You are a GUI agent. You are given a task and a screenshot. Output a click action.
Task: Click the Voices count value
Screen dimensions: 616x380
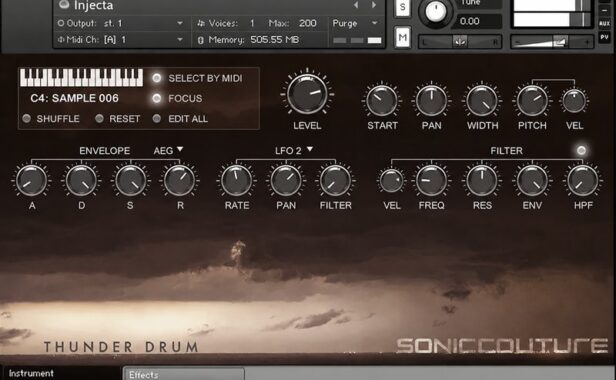(x=252, y=23)
